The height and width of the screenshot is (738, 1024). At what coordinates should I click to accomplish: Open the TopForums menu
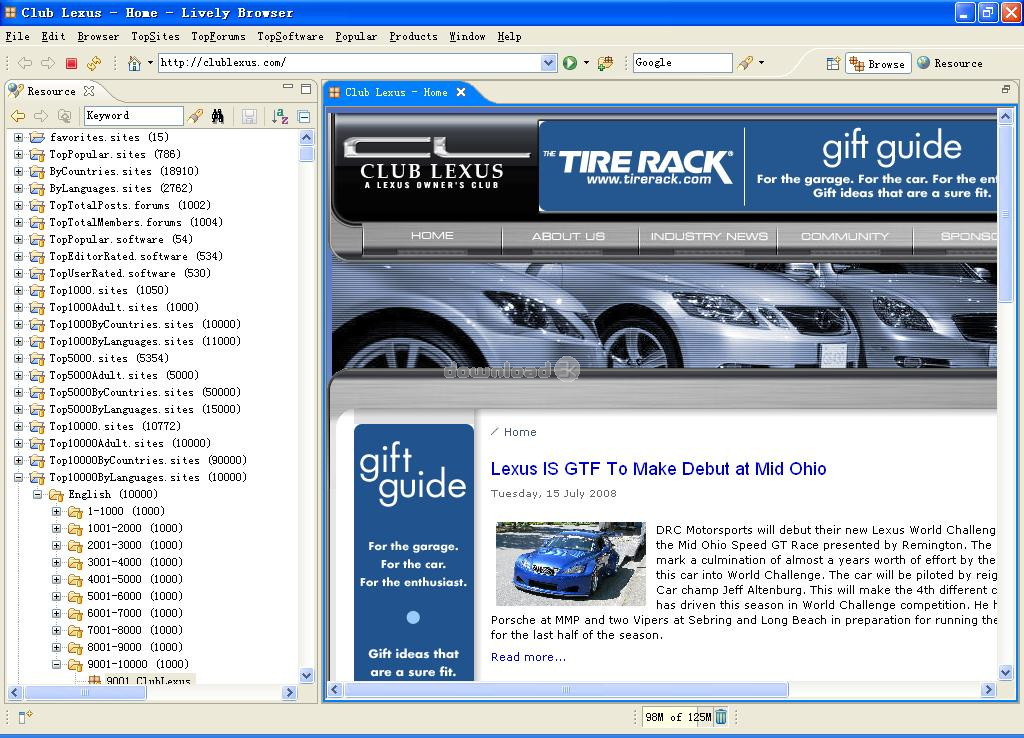pos(218,37)
